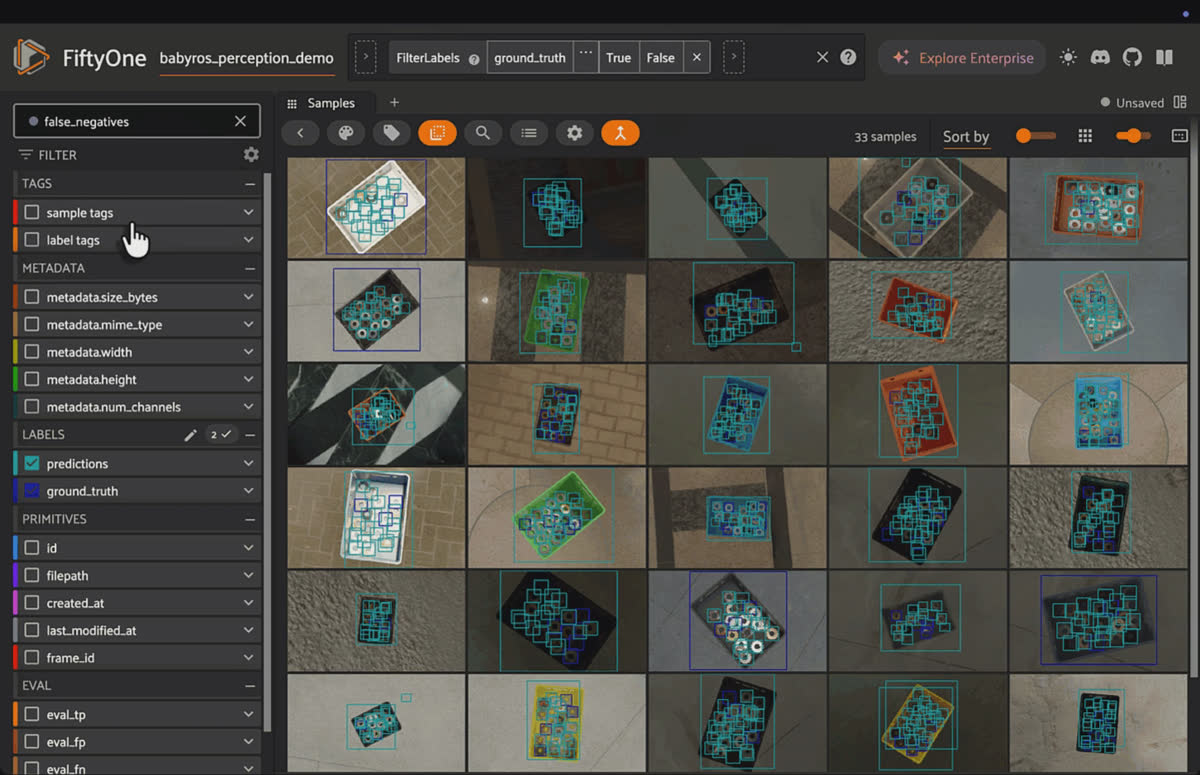
Task: Expand the sample tags filter chevron
Action: (248, 213)
